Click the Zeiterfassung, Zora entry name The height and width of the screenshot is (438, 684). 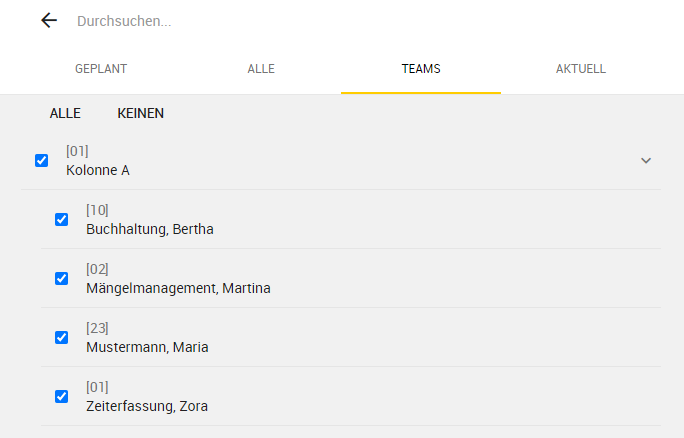point(147,406)
